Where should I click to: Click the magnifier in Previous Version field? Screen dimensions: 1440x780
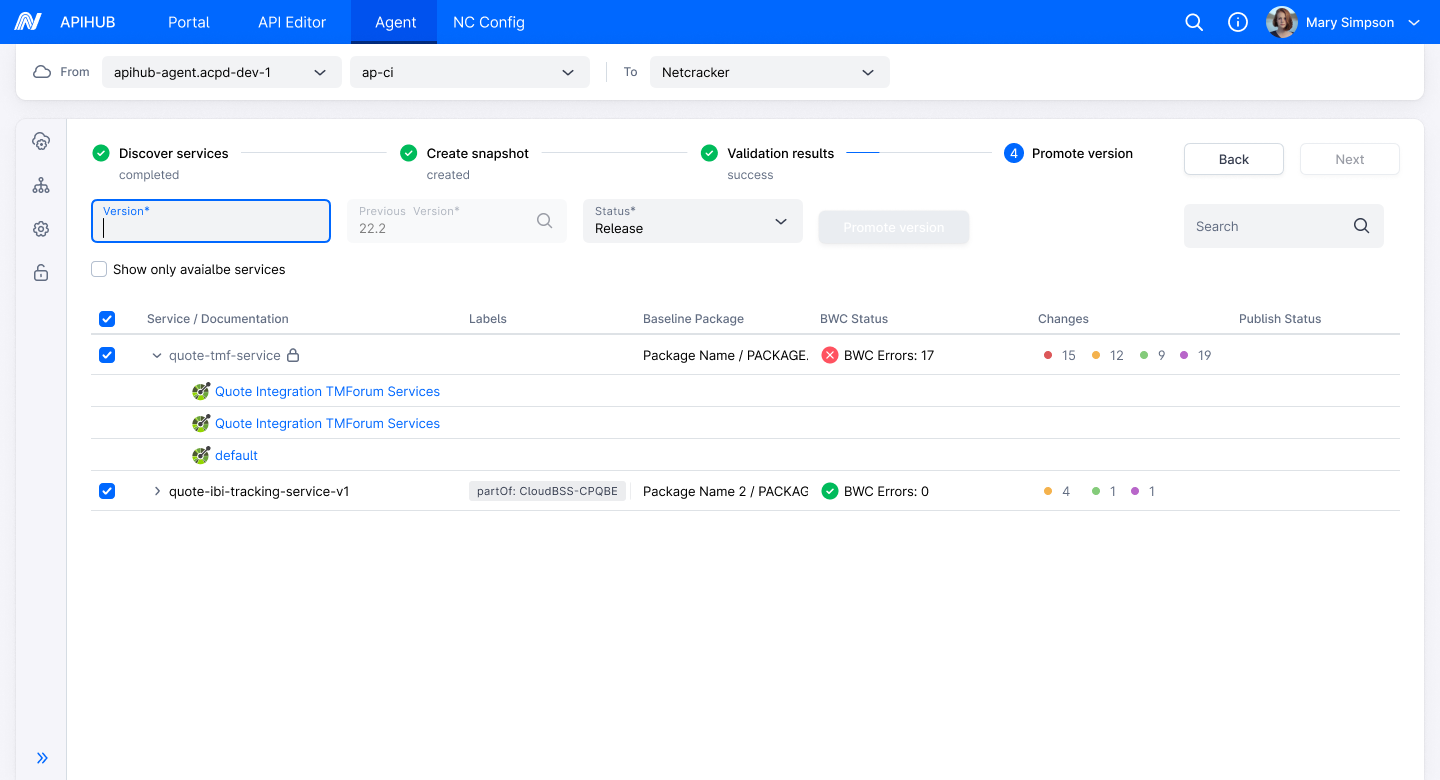pos(544,221)
